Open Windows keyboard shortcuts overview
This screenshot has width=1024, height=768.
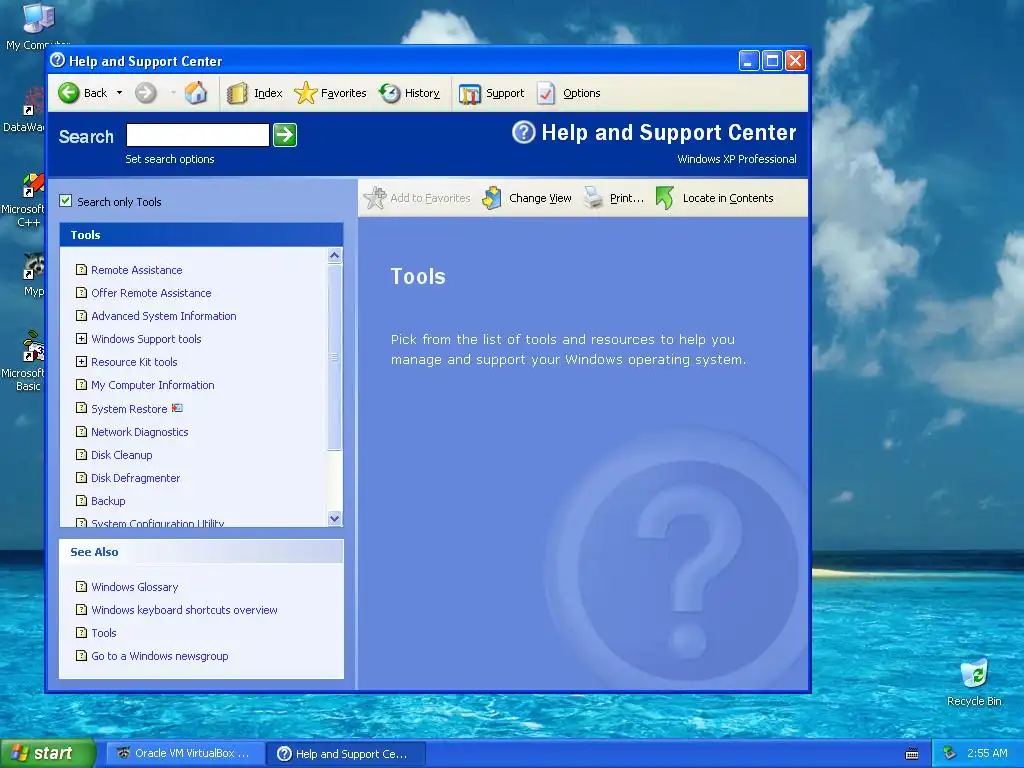pos(184,609)
